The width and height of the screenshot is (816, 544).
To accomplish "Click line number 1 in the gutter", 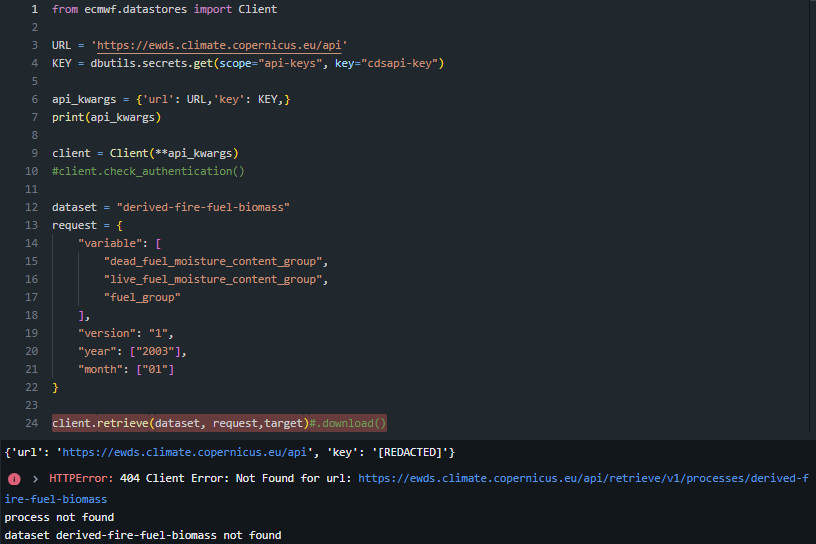I will [x=34, y=9].
